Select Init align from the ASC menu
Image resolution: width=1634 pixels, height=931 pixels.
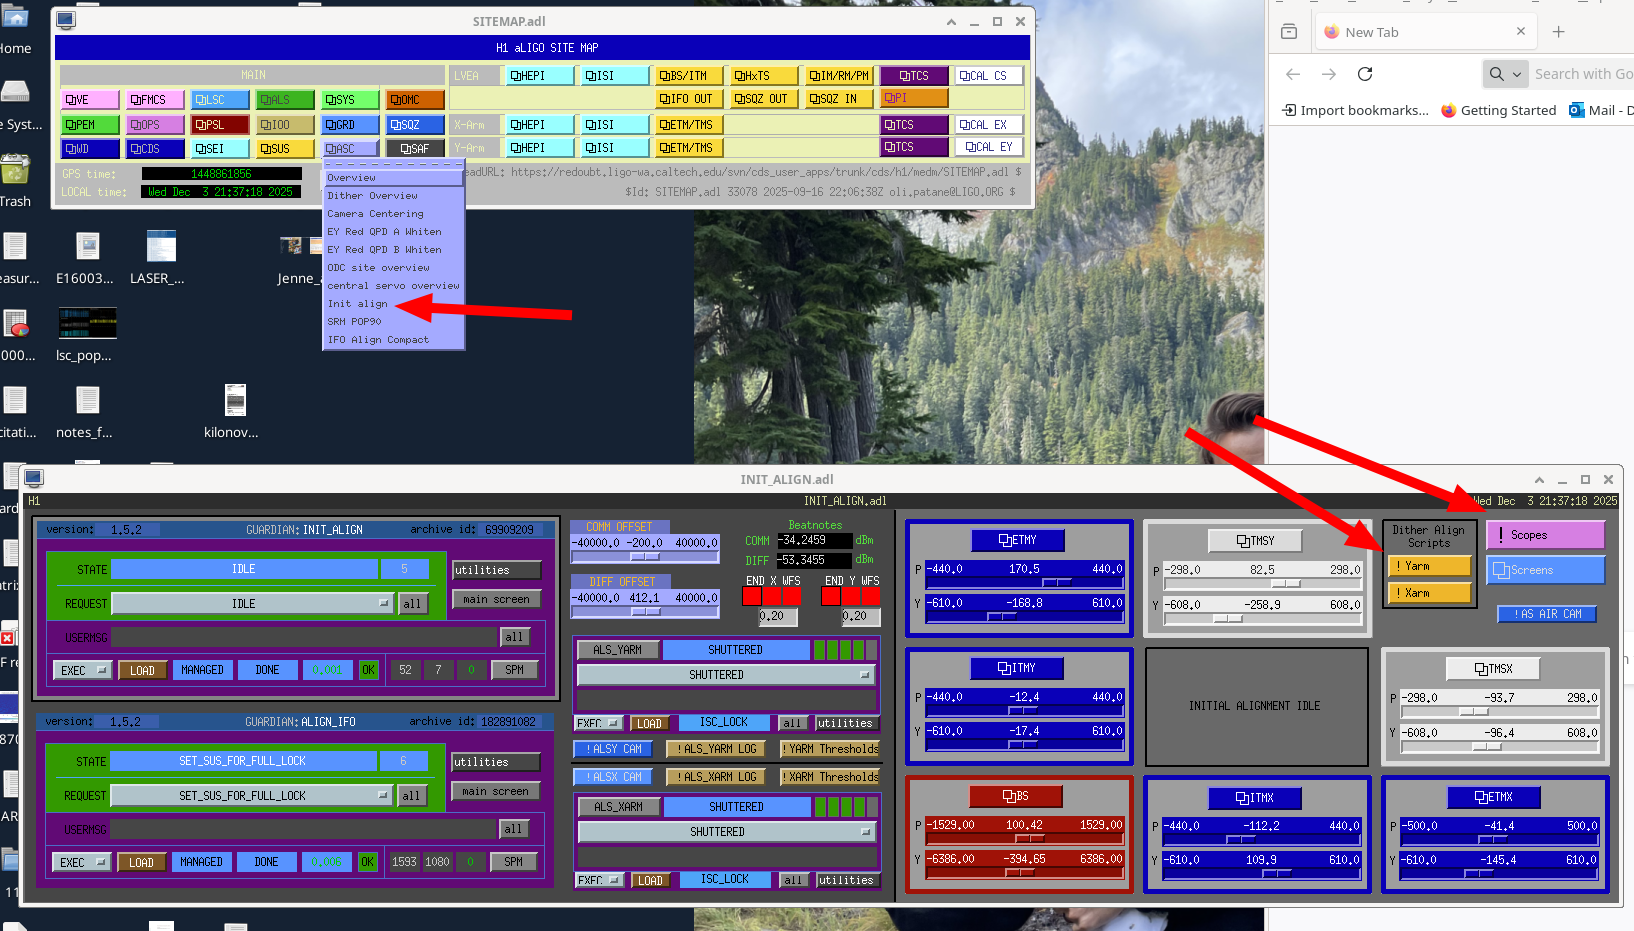[358, 304]
